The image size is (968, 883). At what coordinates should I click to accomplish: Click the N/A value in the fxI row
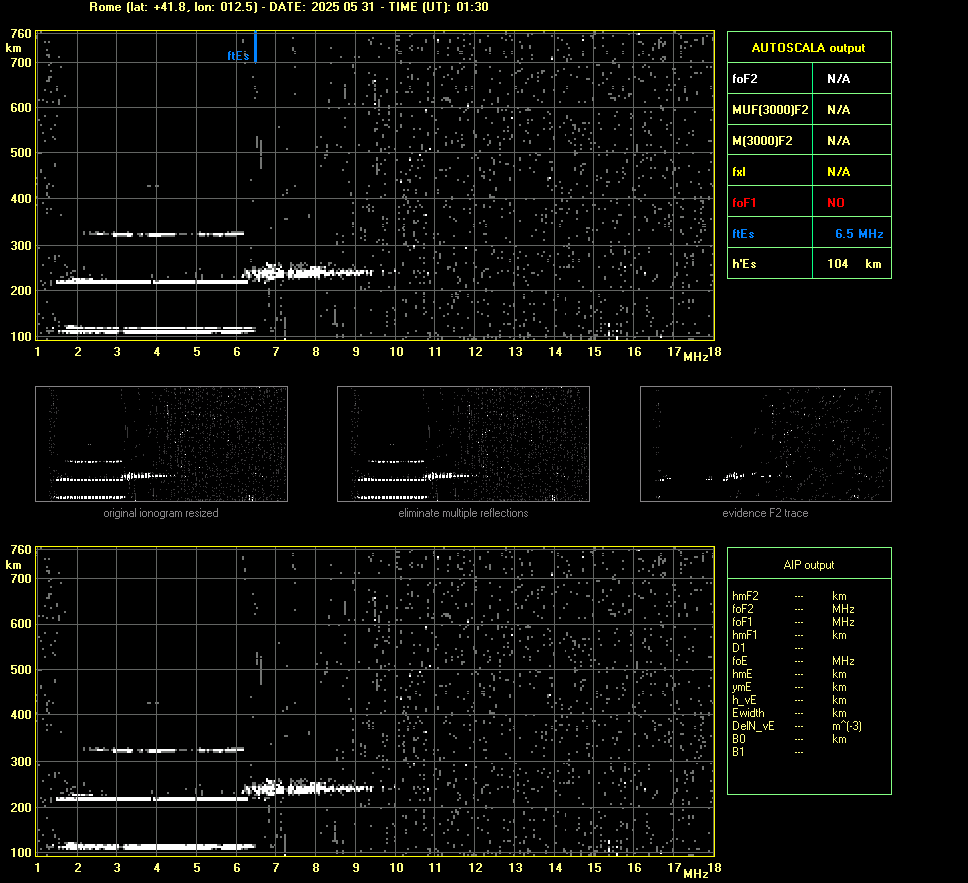point(838,172)
